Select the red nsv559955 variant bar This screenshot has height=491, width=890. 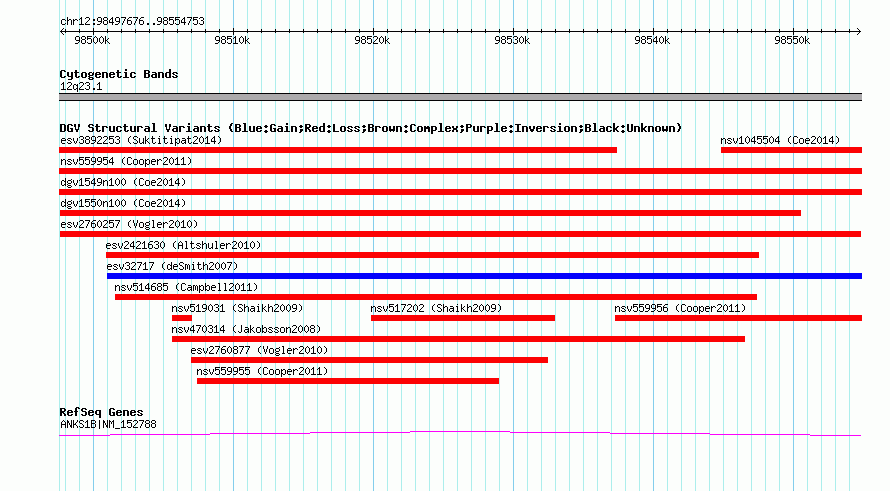click(x=348, y=381)
